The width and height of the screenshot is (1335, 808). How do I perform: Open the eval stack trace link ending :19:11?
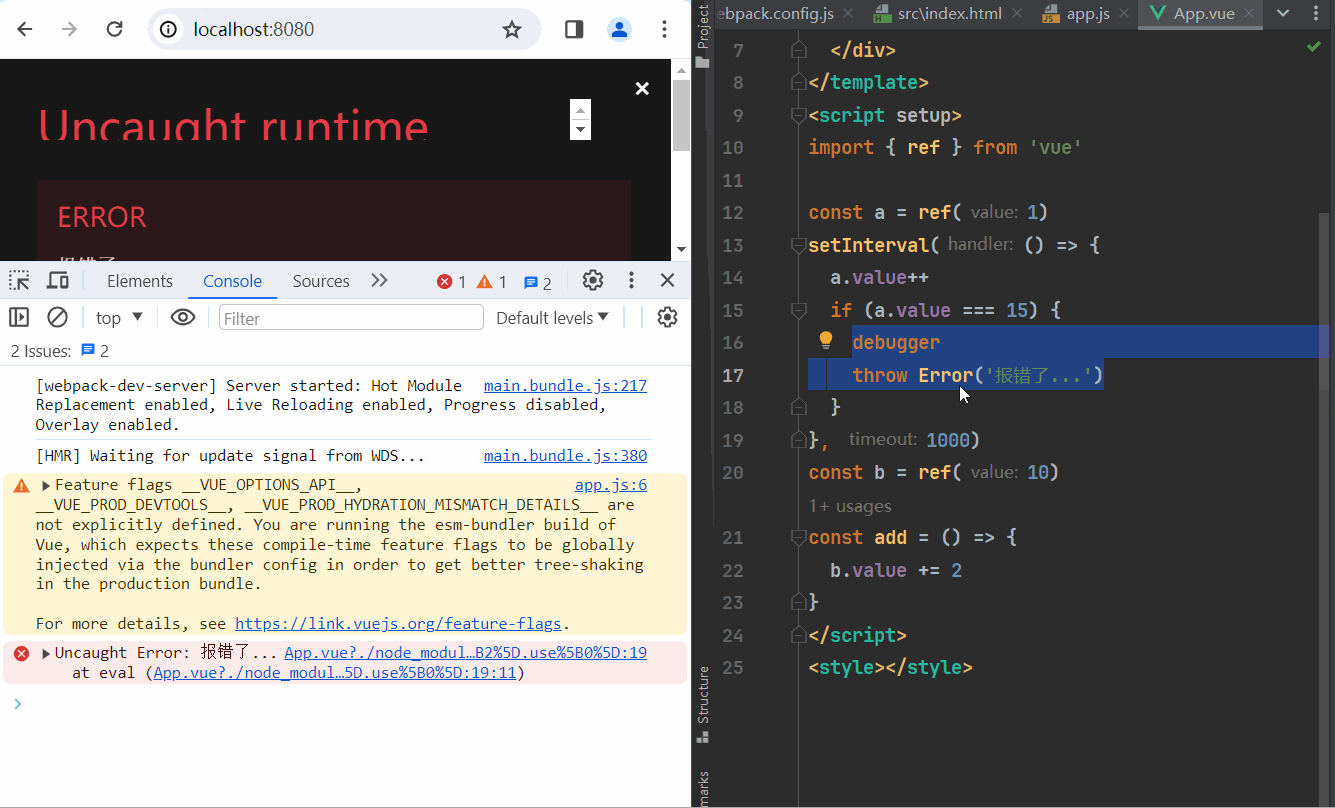[x=335, y=672]
